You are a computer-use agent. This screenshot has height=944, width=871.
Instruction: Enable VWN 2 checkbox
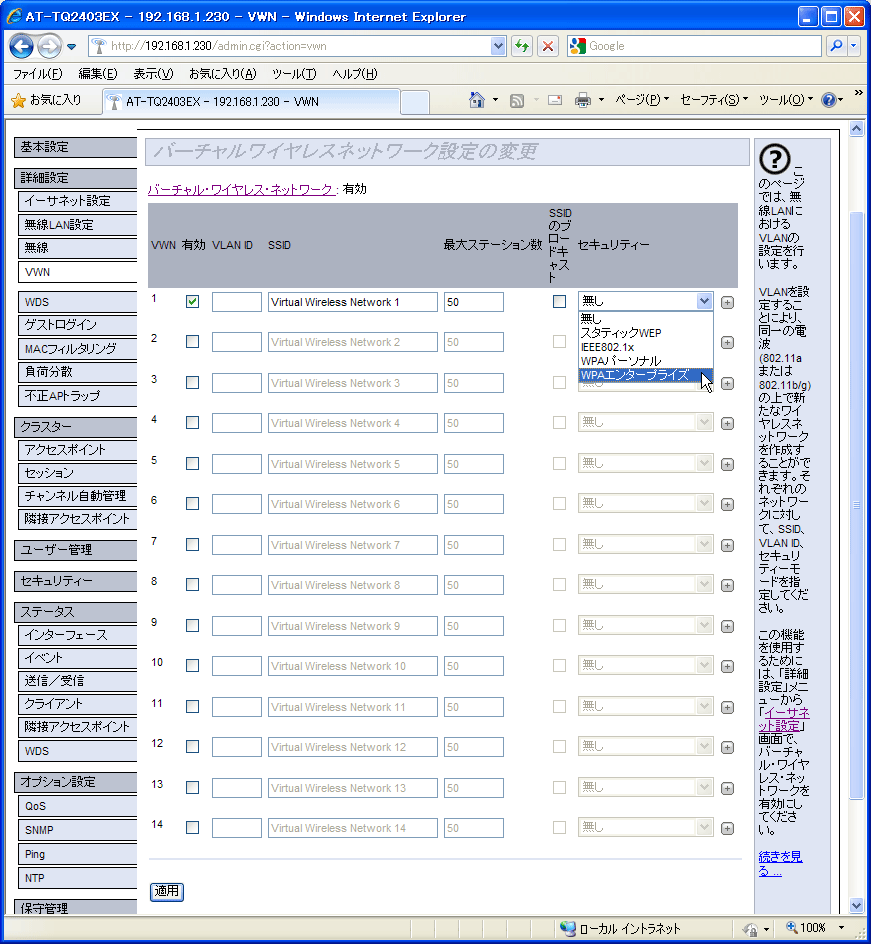pyautogui.click(x=193, y=342)
